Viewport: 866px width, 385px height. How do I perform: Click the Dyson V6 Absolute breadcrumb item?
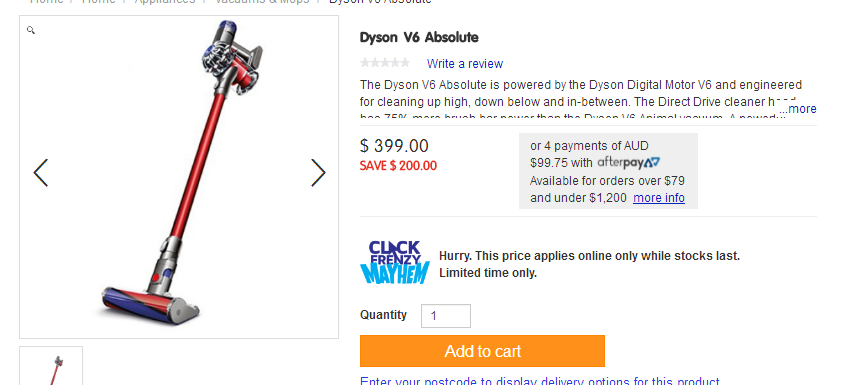[x=380, y=2]
